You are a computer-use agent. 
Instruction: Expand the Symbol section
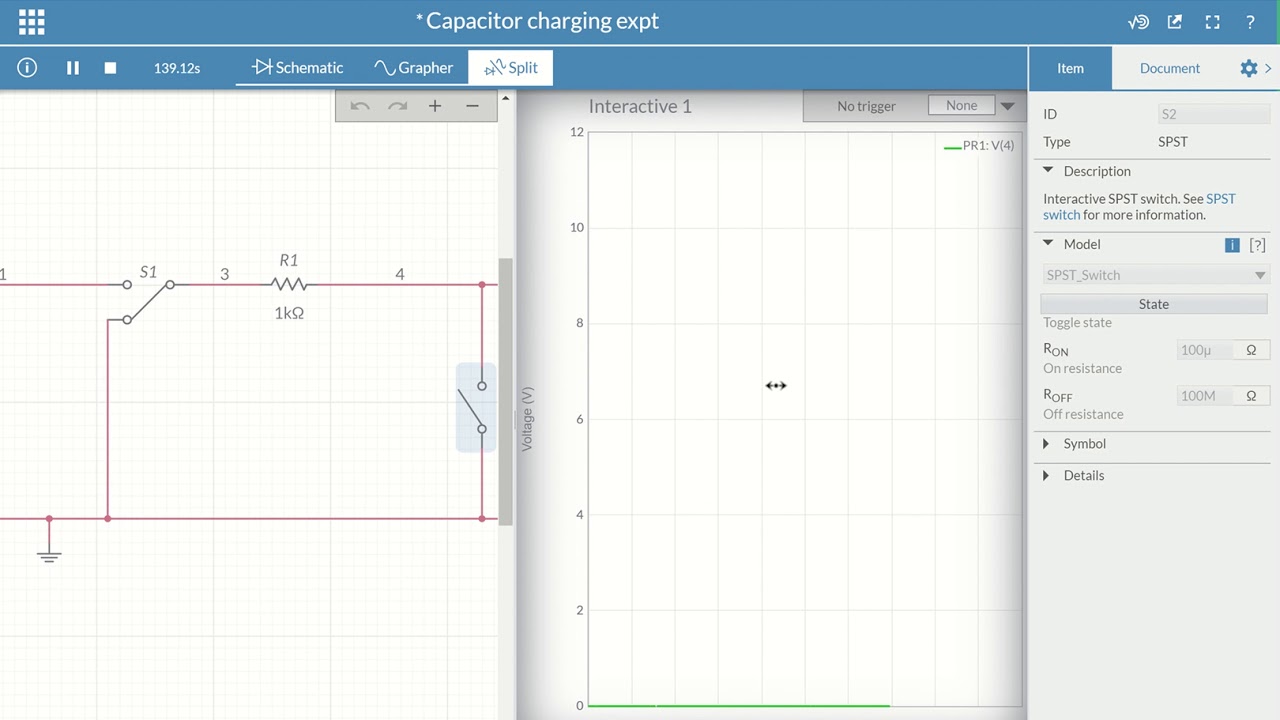[1046, 444]
